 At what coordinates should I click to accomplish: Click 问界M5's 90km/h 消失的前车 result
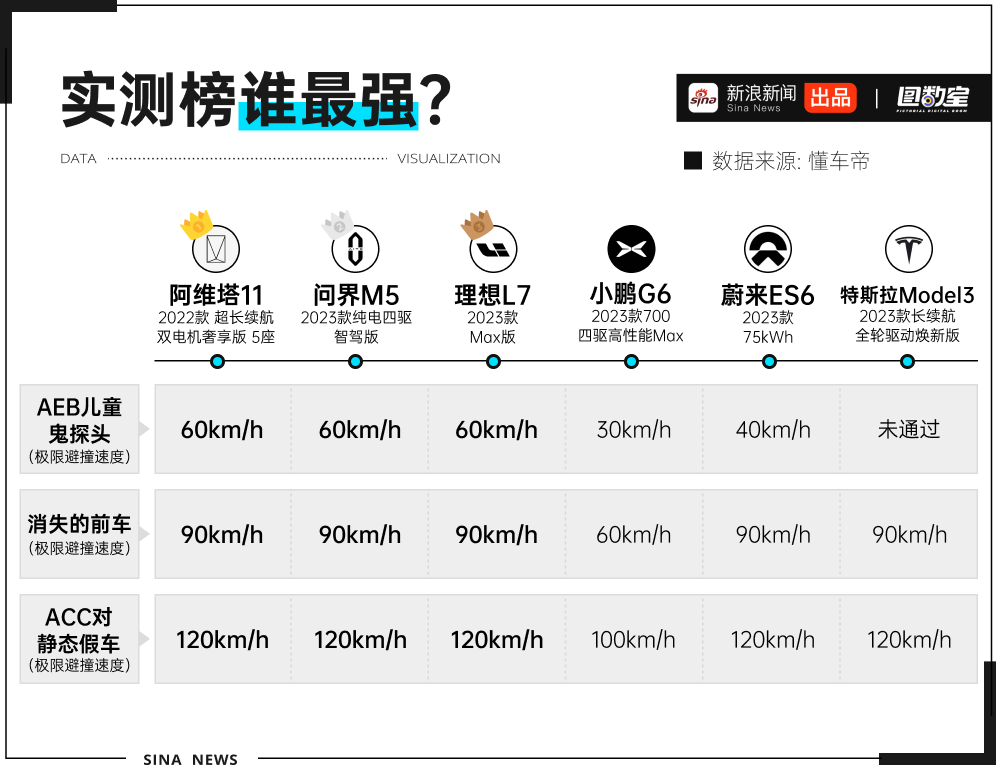pos(360,534)
